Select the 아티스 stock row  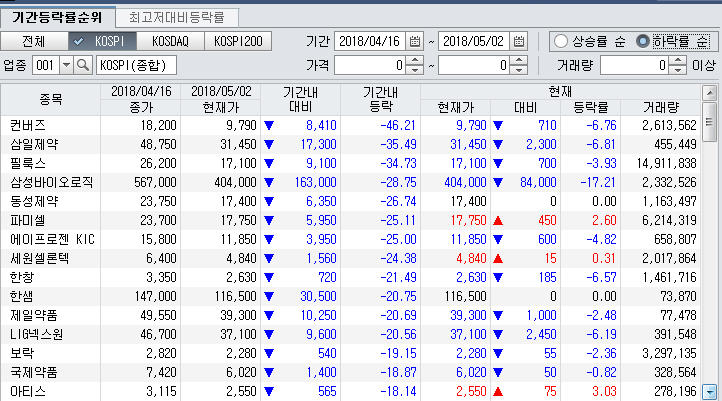(x=350, y=391)
